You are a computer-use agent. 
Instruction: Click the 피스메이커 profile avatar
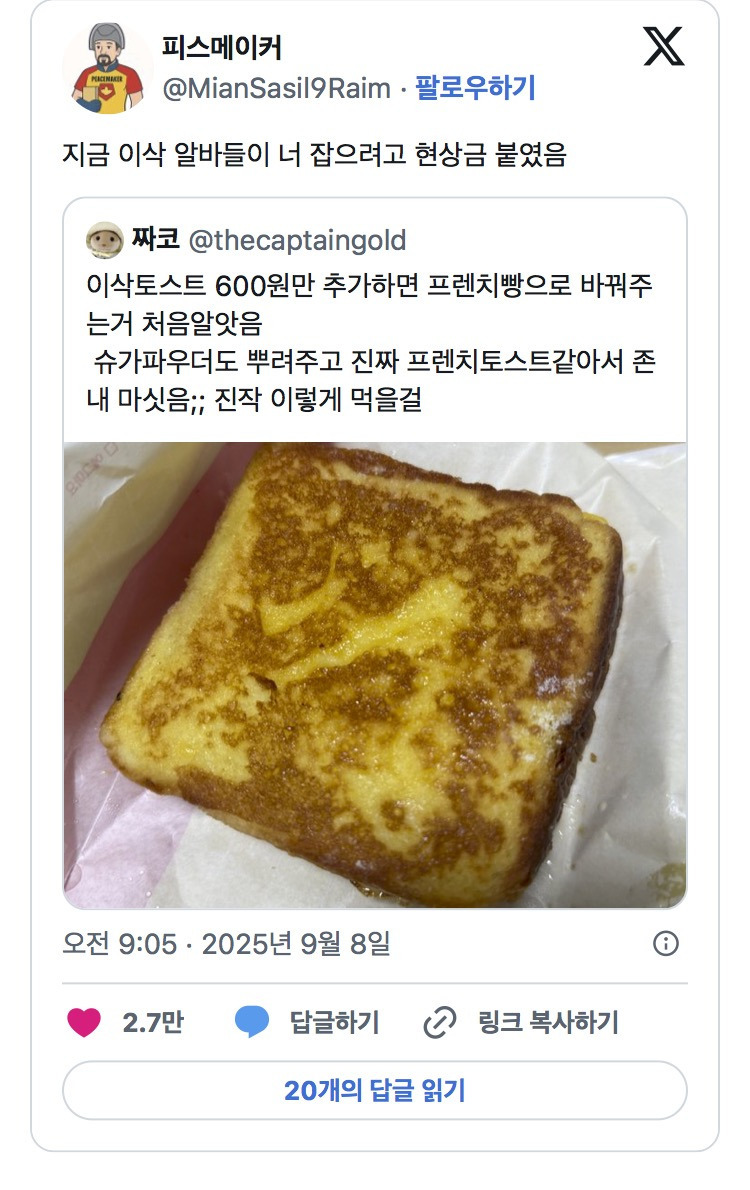point(107,68)
